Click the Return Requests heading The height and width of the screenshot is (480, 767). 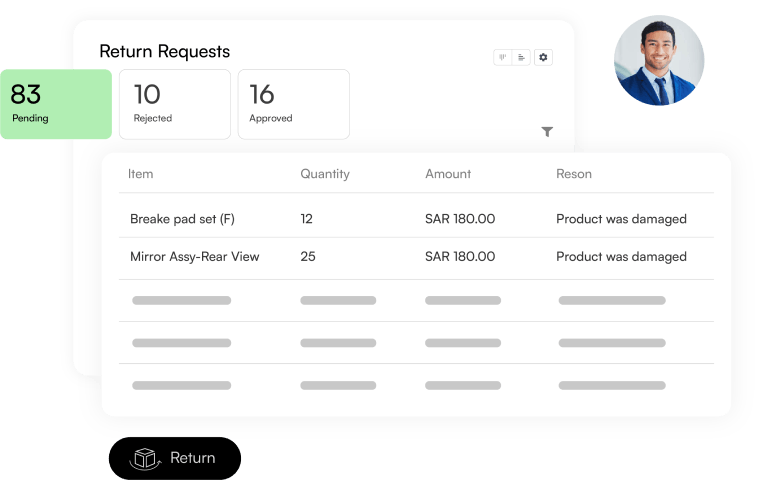tap(164, 51)
